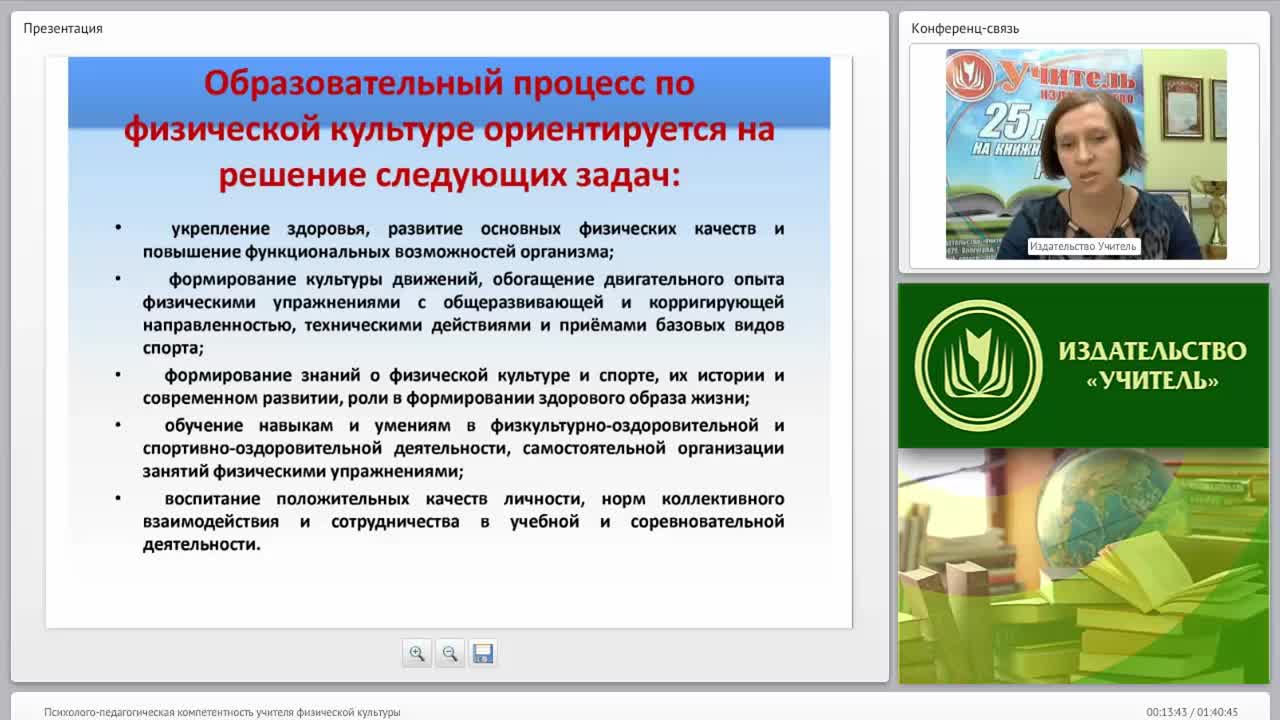Click the round publisher logo emblem
The width and height of the screenshot is (1280, 720).
[979, 365]
